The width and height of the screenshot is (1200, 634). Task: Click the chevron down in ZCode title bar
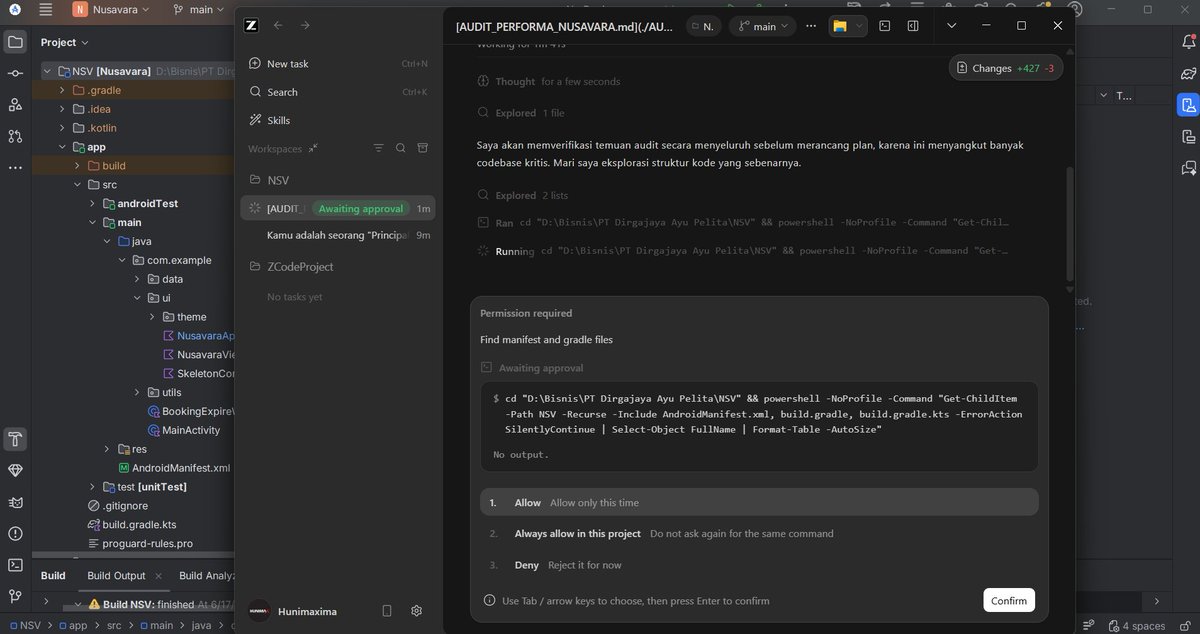pyautogui.click(x=951, y=26)
